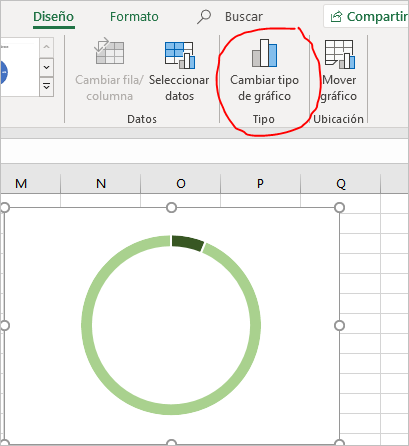Select column M header
Image resolution: width=409 pixels, height=446 pixels.
(x=21, y=183)
